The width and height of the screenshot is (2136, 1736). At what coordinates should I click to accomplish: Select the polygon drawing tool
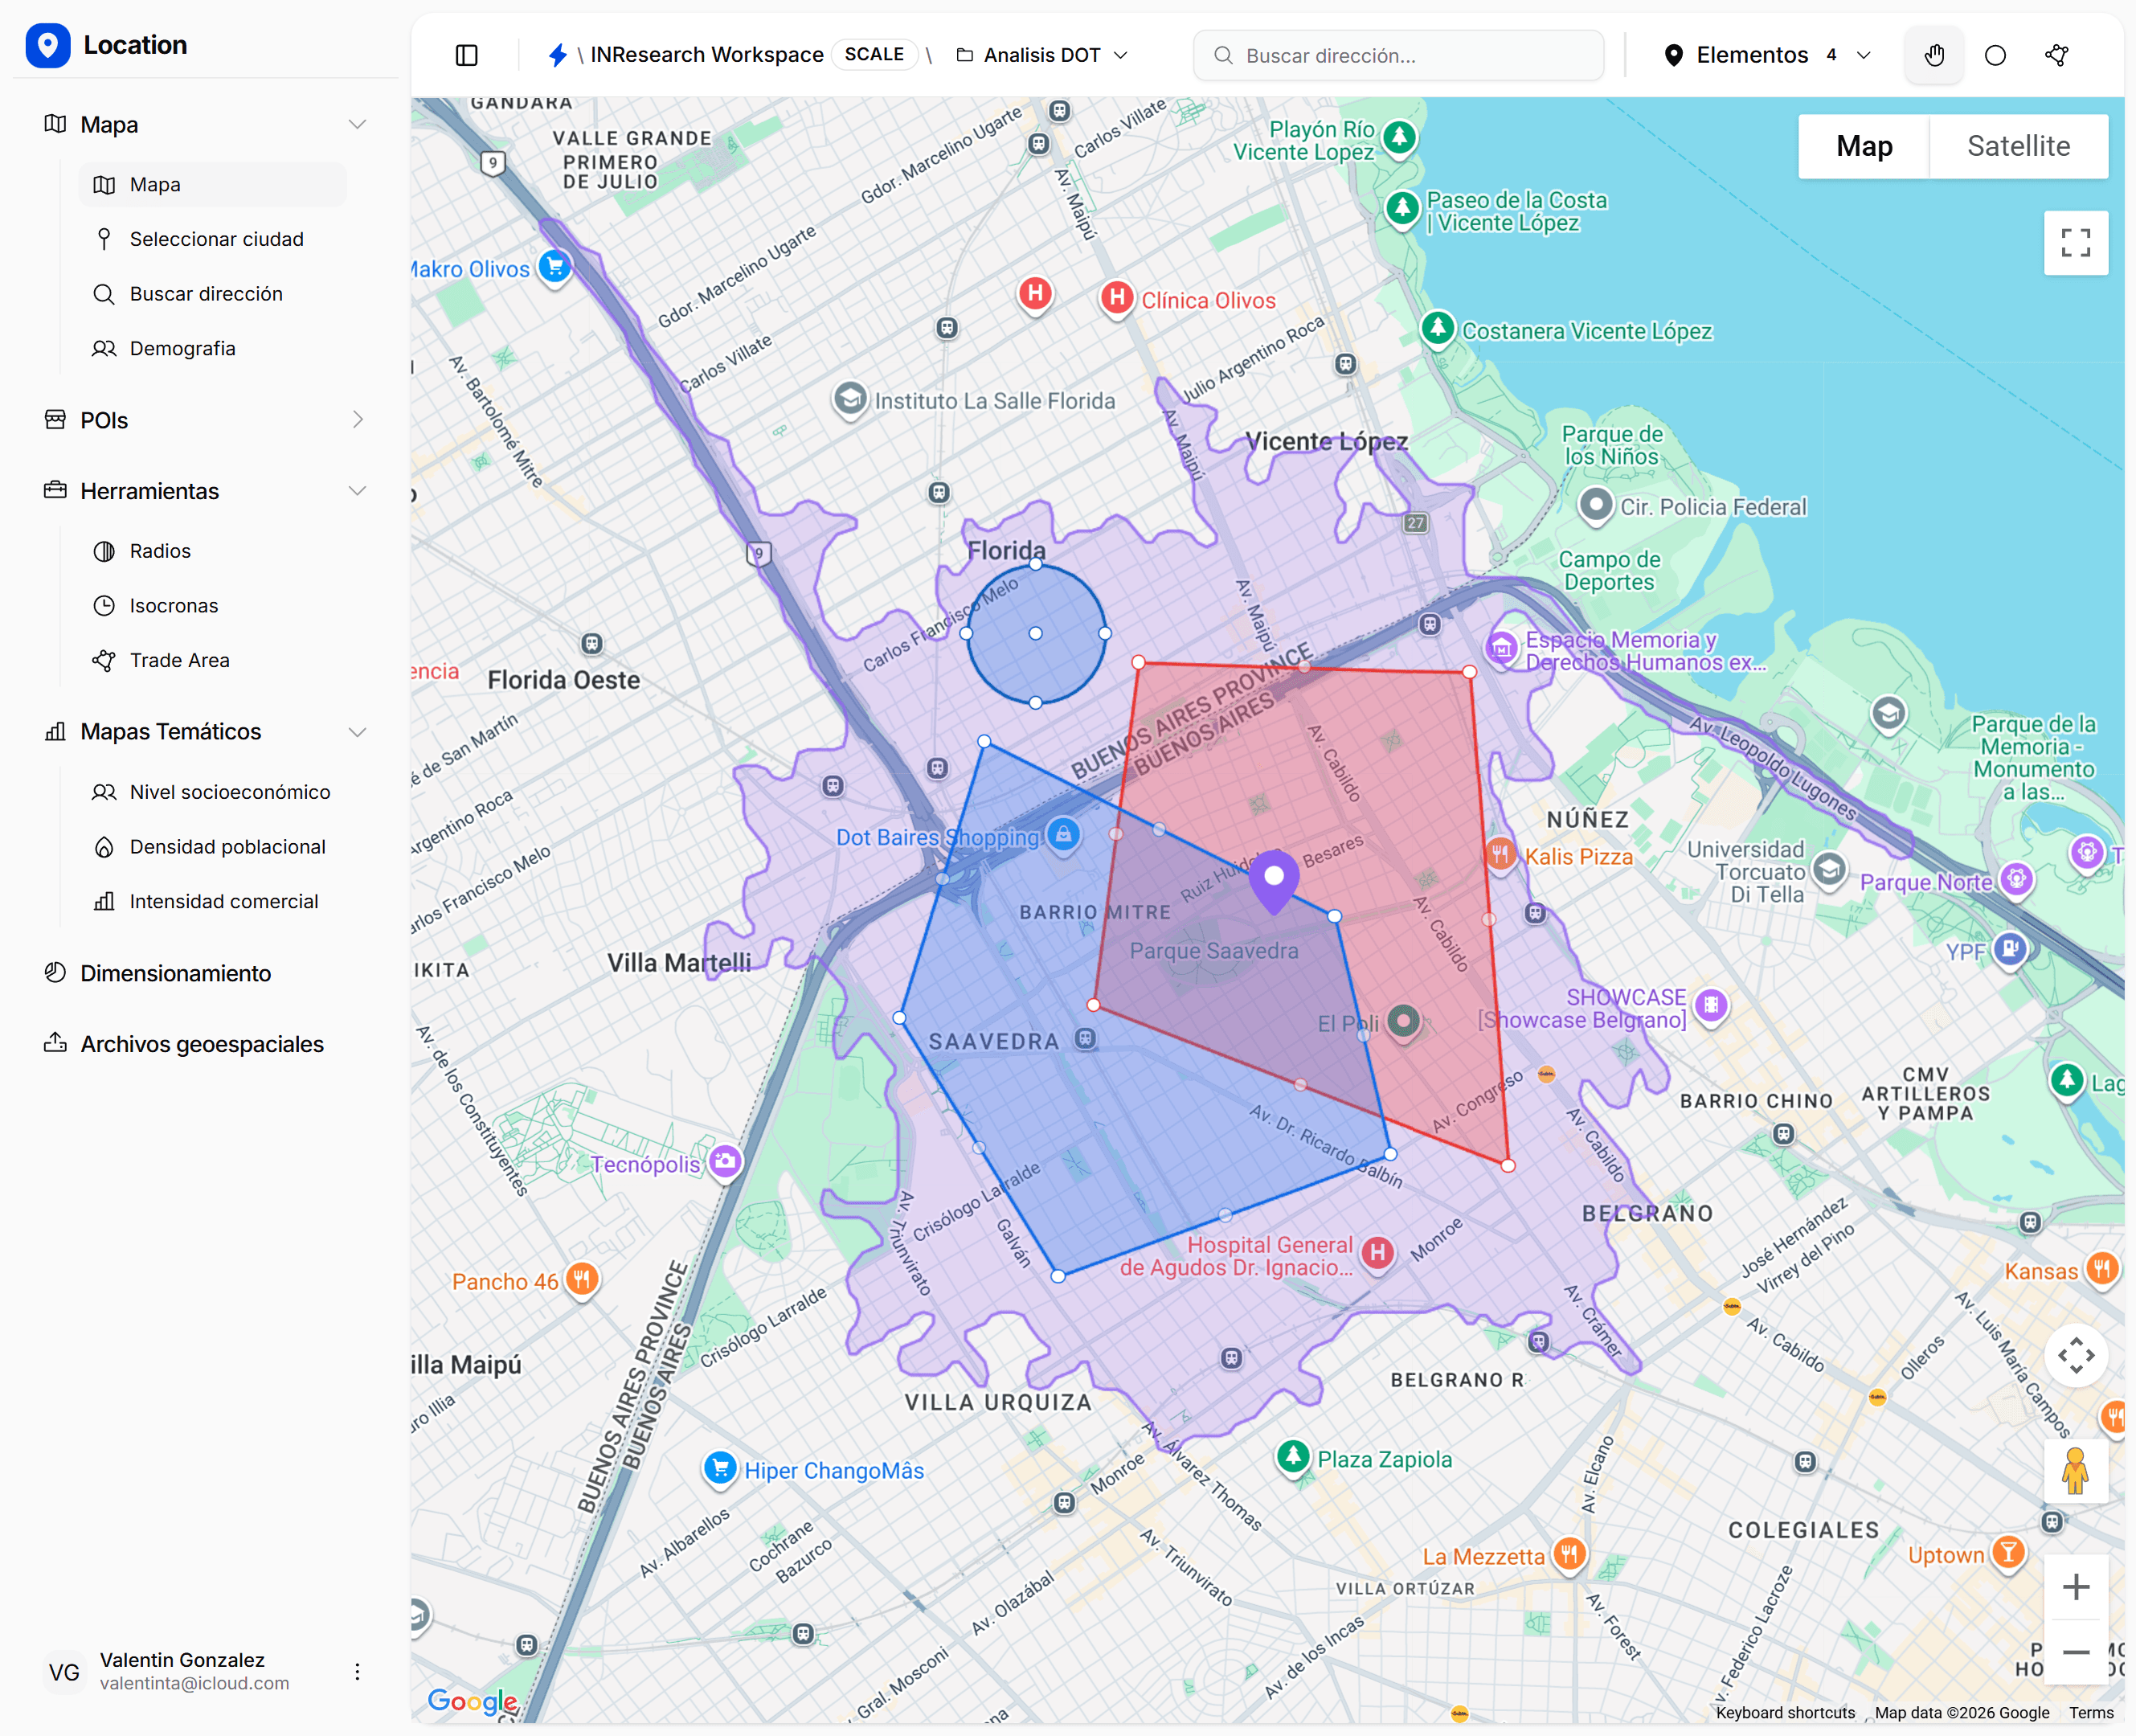click(x=2056, y=55)
